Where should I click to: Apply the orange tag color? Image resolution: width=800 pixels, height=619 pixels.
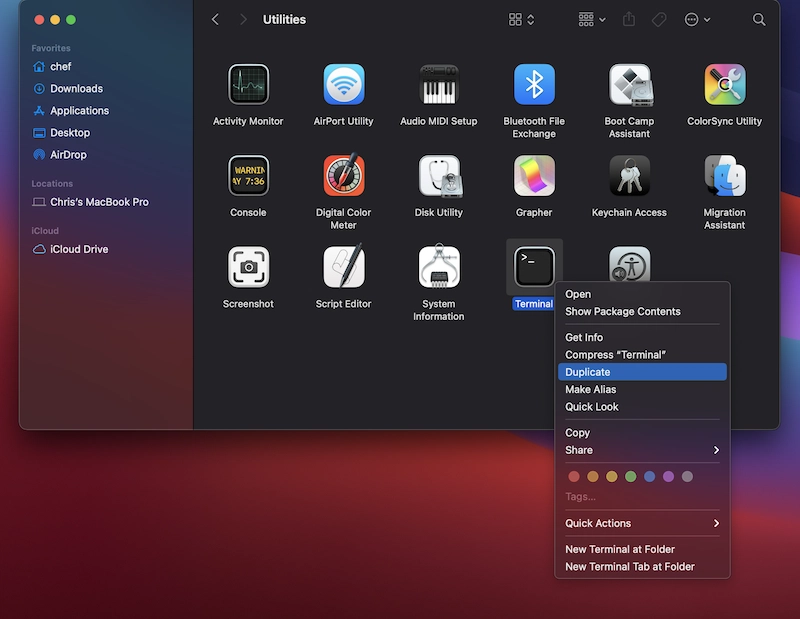(593, 477)
